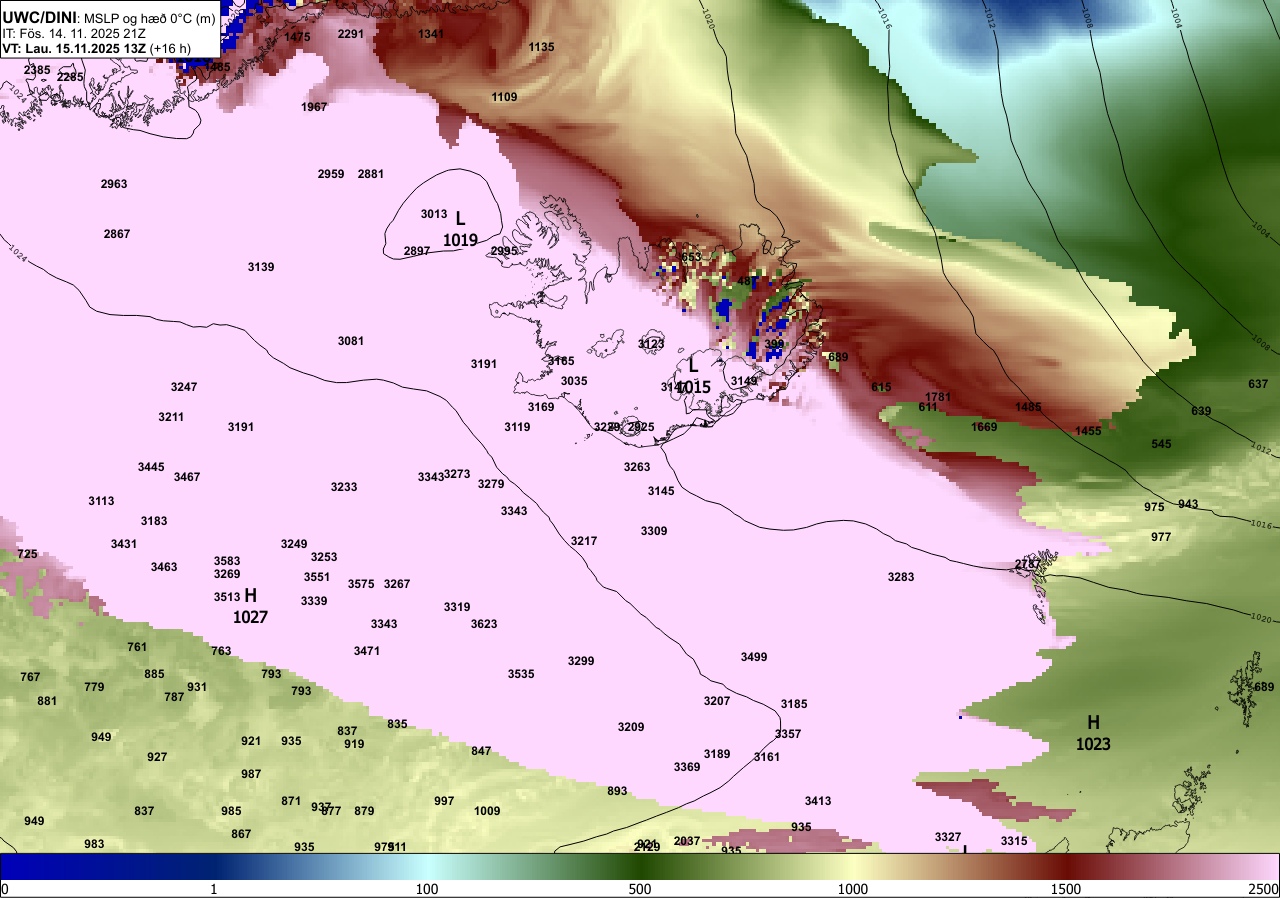Click the 1000 label on the colour scale
The width and height of the screenshot is (1280, 898).
[853, 889]
